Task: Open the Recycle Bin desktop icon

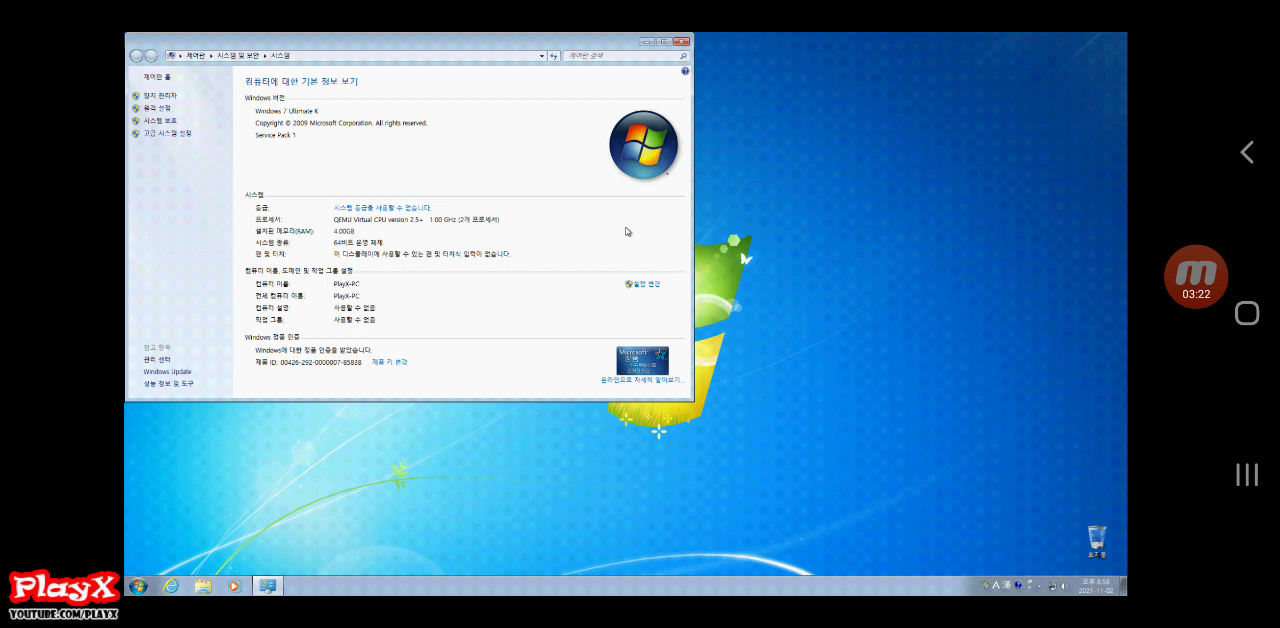Action: click(1097, 541)
